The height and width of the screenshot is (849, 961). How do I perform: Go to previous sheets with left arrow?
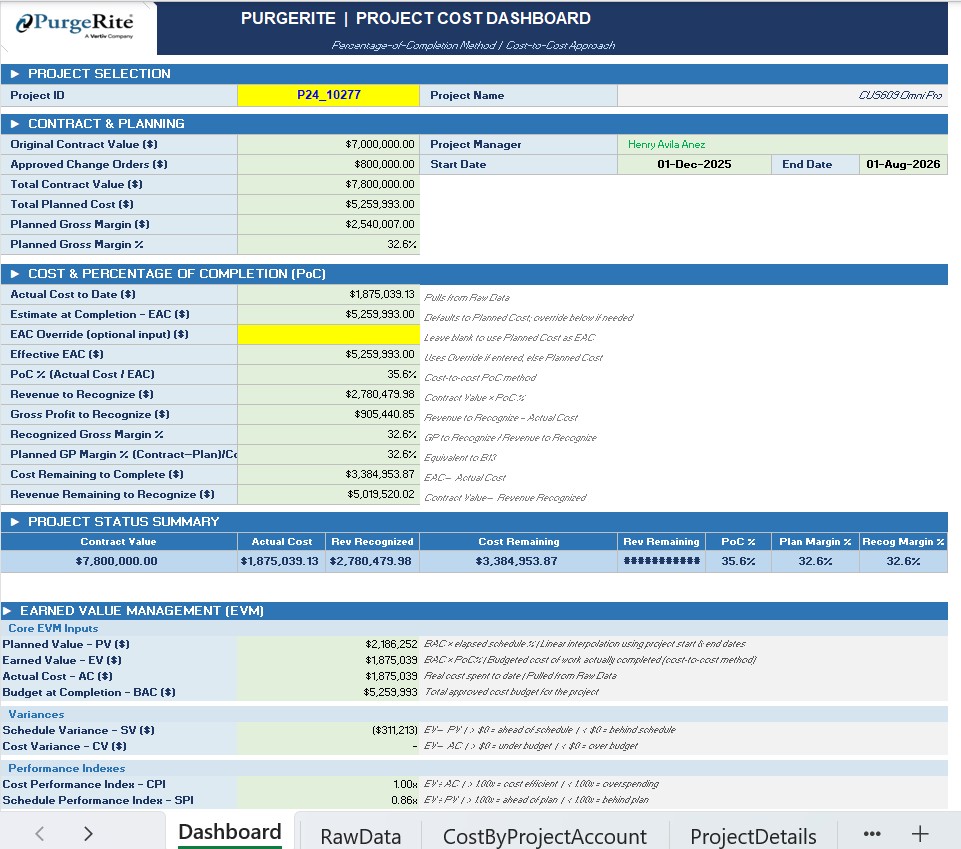[x=40, y=833]
